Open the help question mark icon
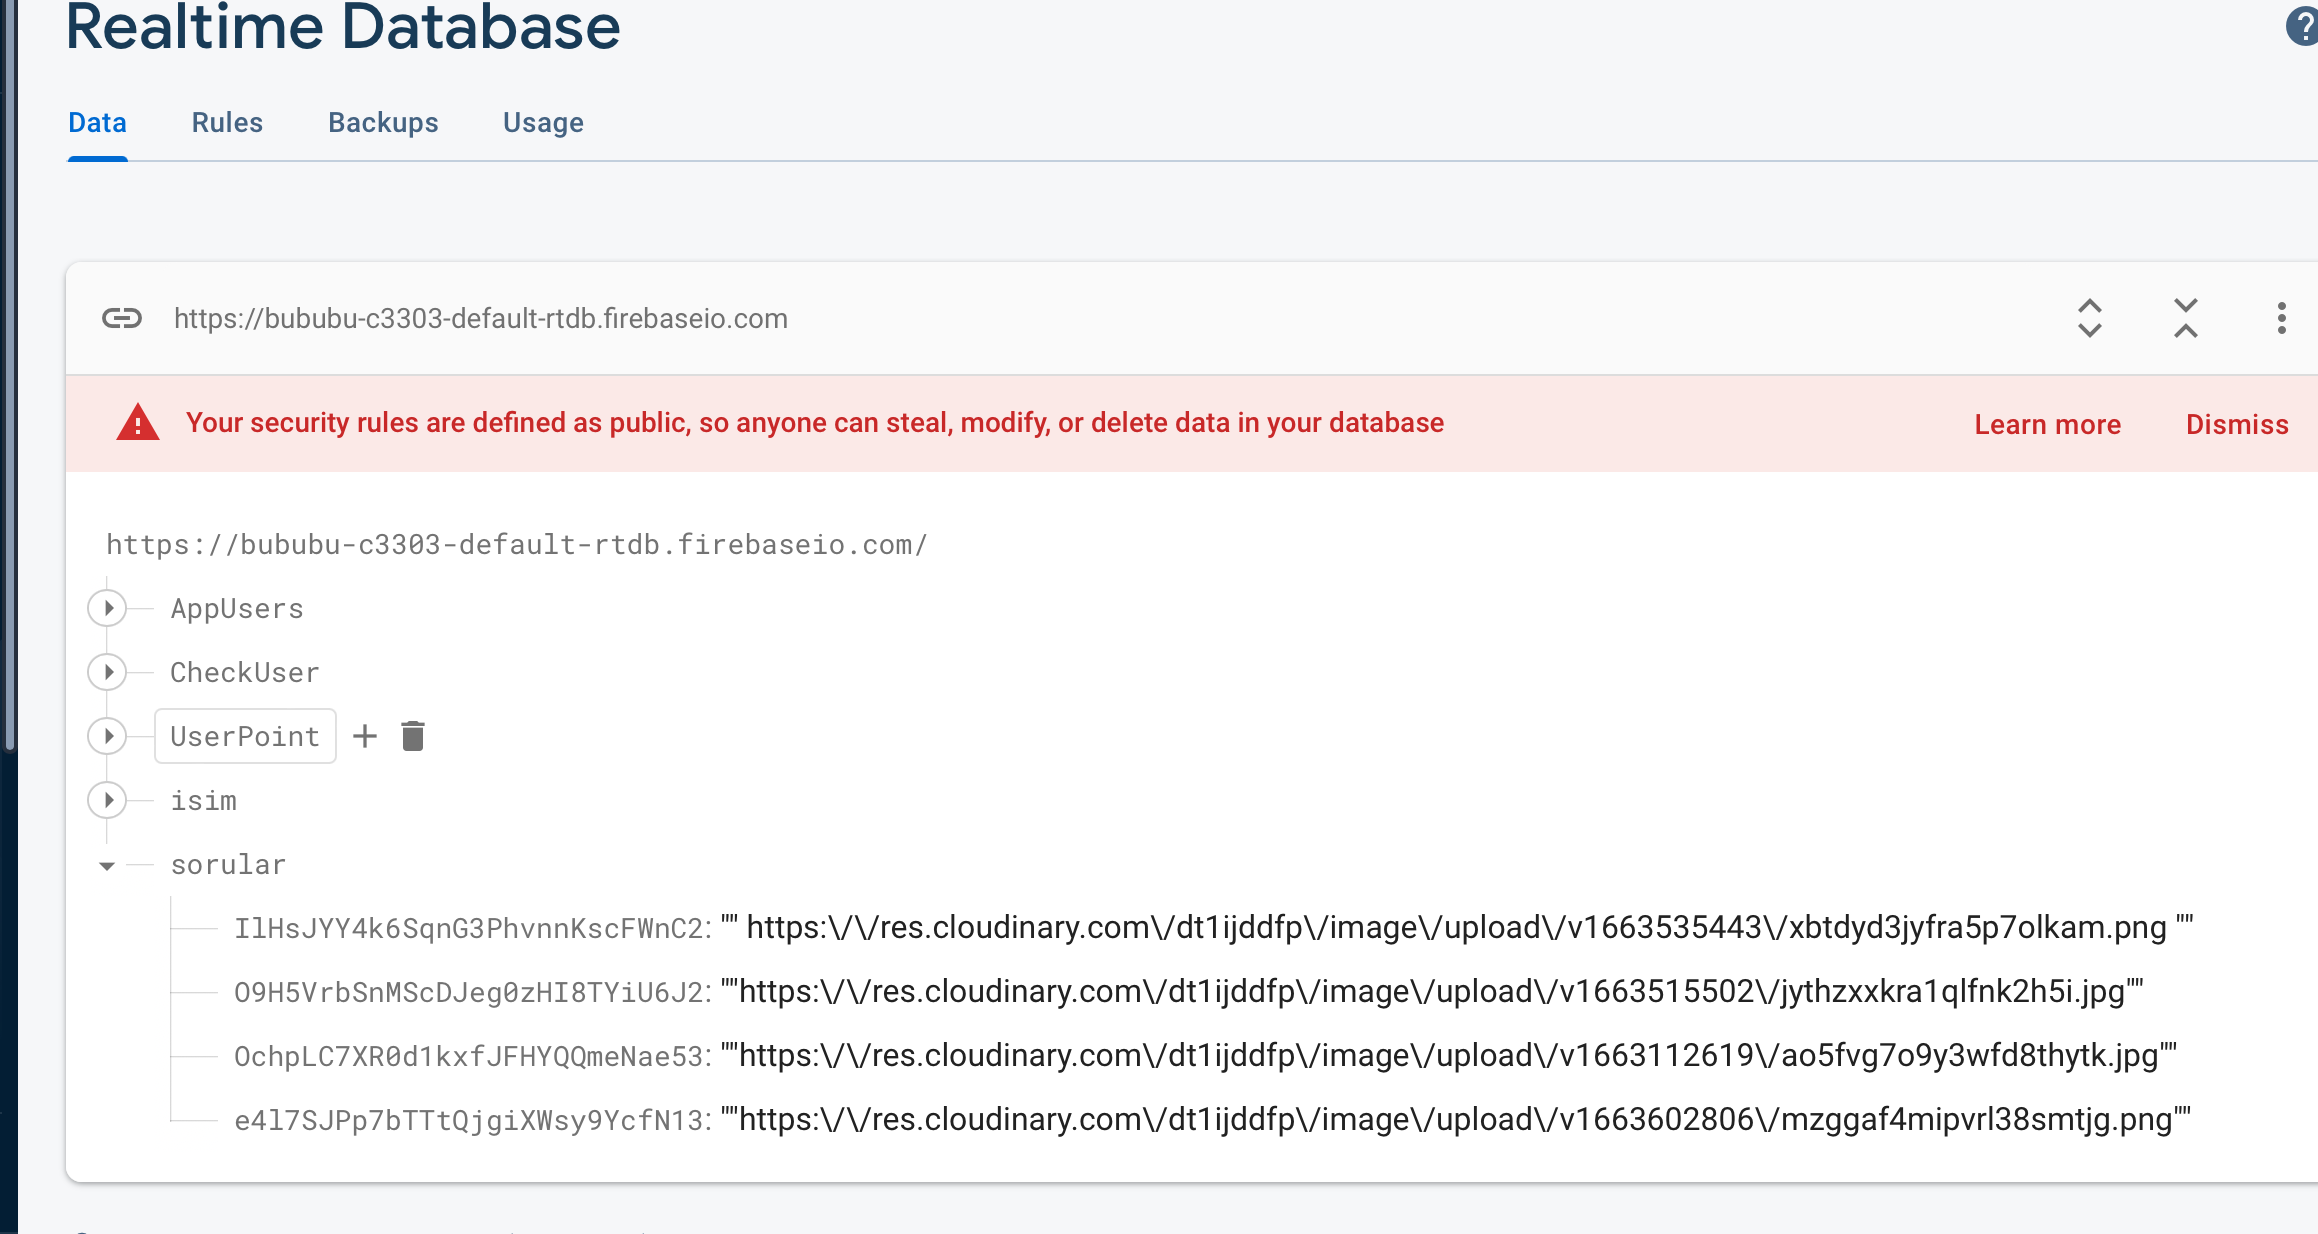The width and height of the screenshot is (2318, 1234). (x=2300, y=27)
